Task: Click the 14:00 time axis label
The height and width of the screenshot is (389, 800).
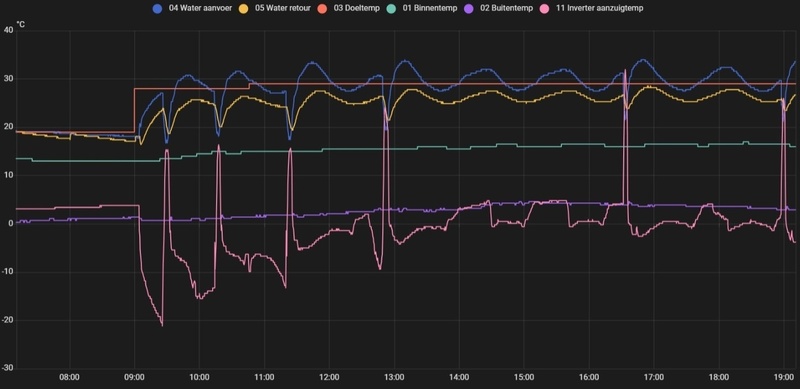Action: (459, 378)
